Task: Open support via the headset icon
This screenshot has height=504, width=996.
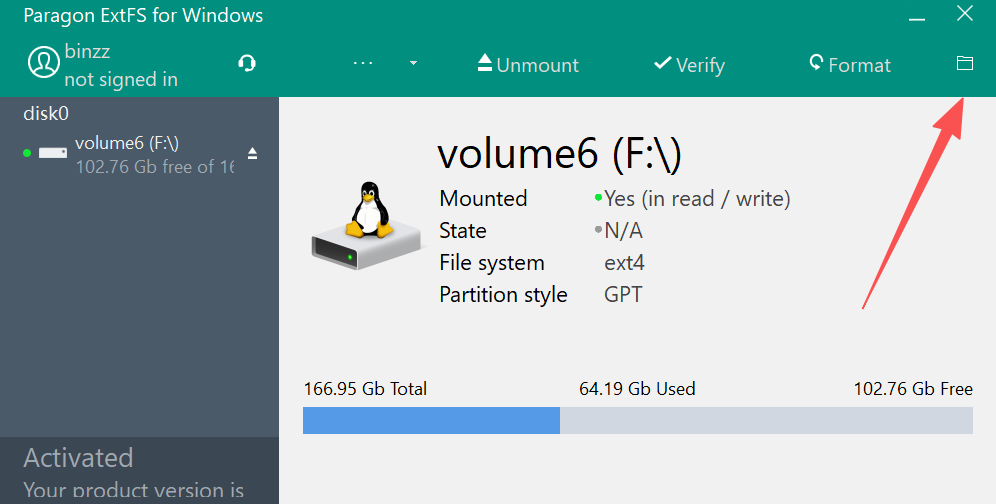Action: tap(246, 63)
